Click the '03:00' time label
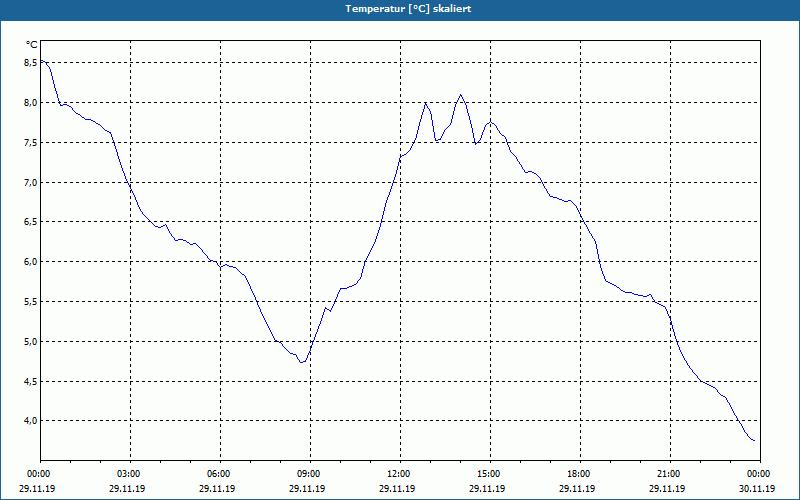This screenshot has height=500, width=800. point(131,474)
